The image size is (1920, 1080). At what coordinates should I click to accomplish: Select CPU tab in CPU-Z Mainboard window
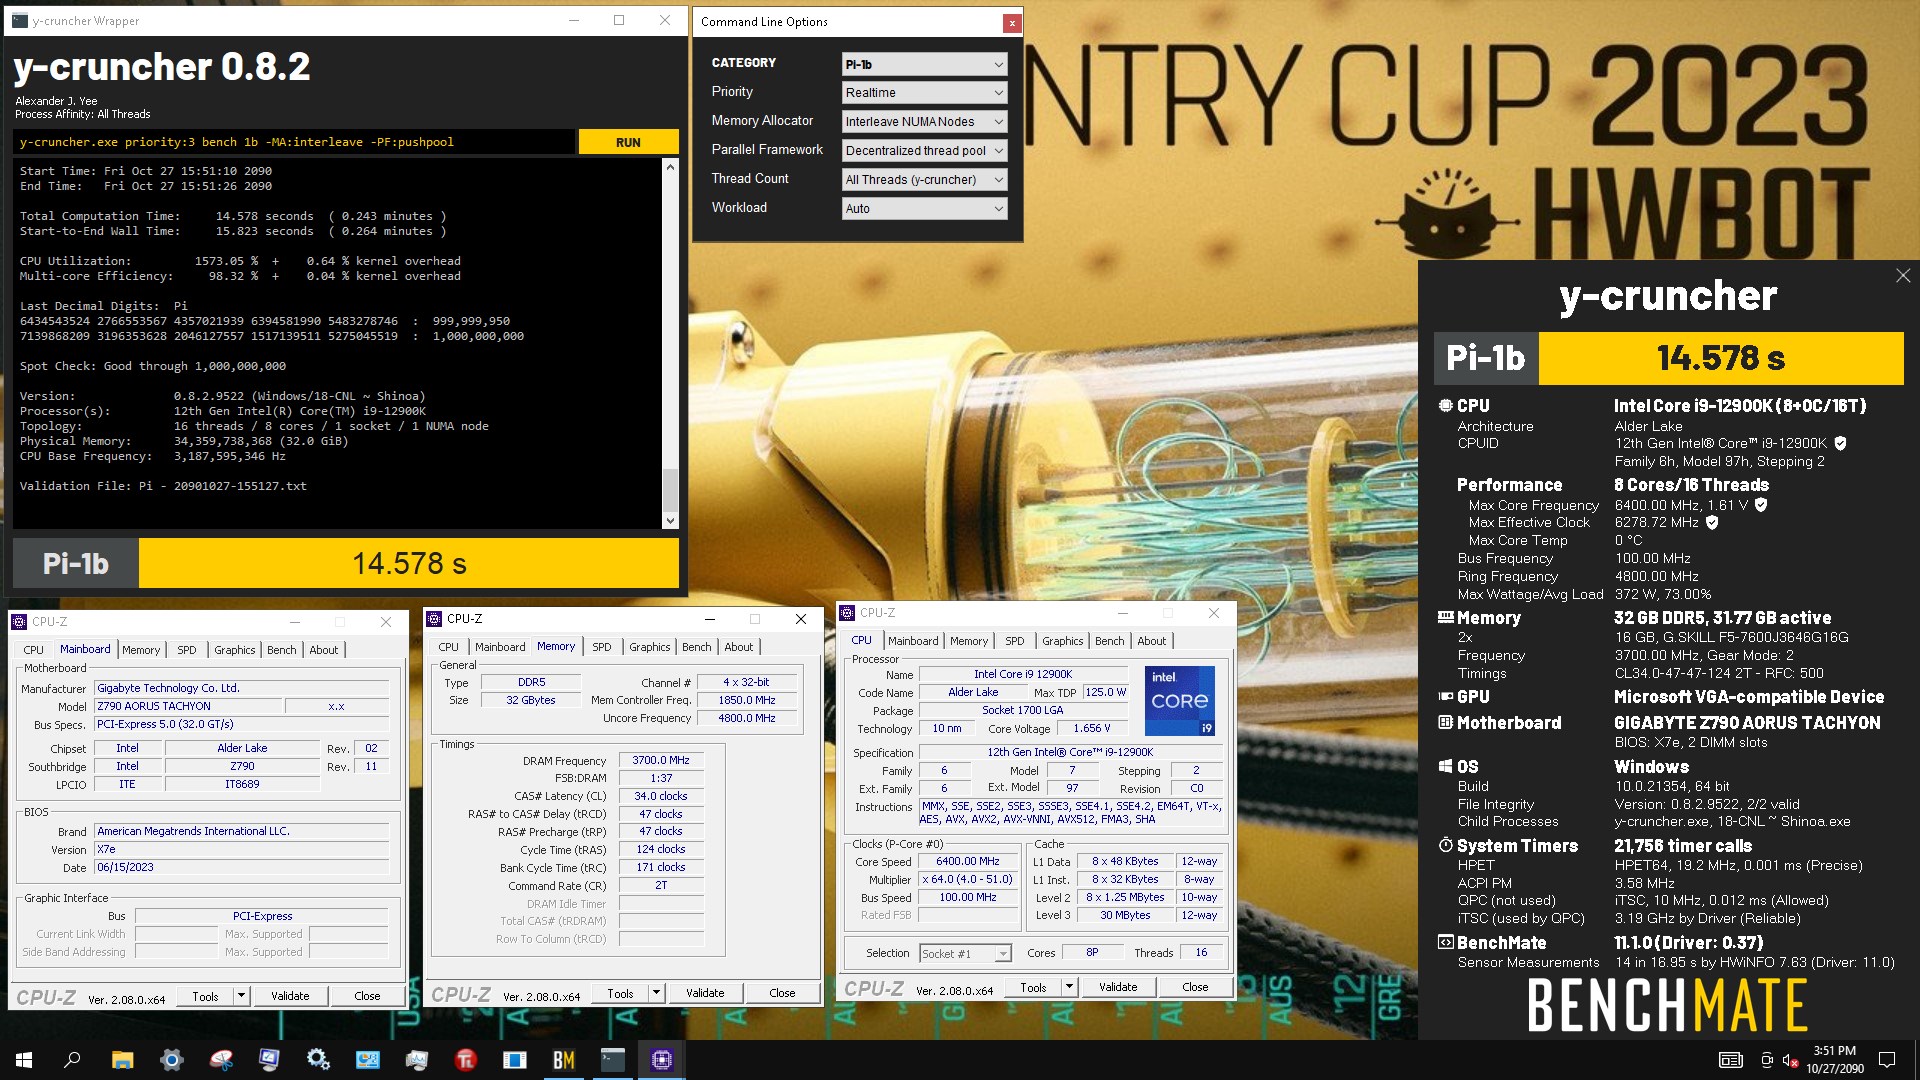coord(34,650)
